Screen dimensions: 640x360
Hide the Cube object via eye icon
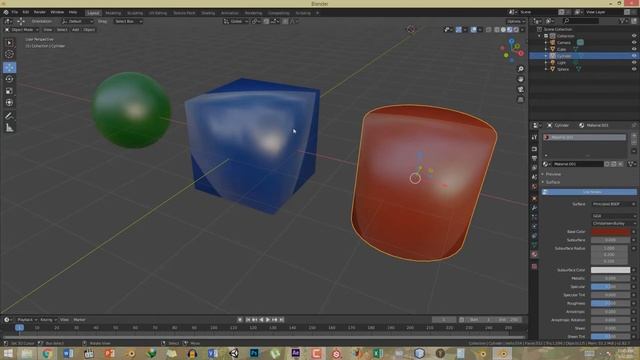pos(634,49)
